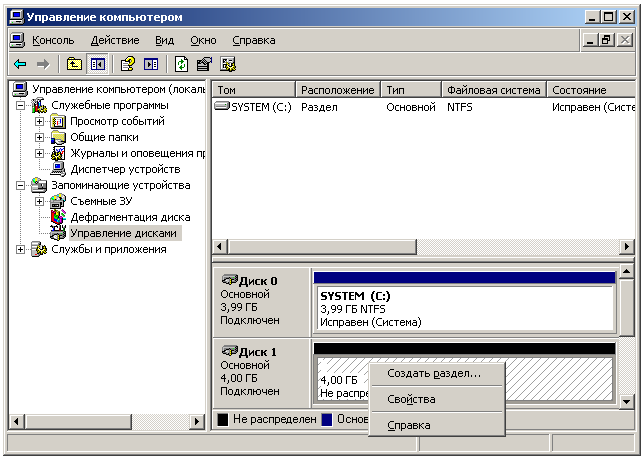Sort by the Расположение column header
The image size is (644, 458).
(338, 90)
